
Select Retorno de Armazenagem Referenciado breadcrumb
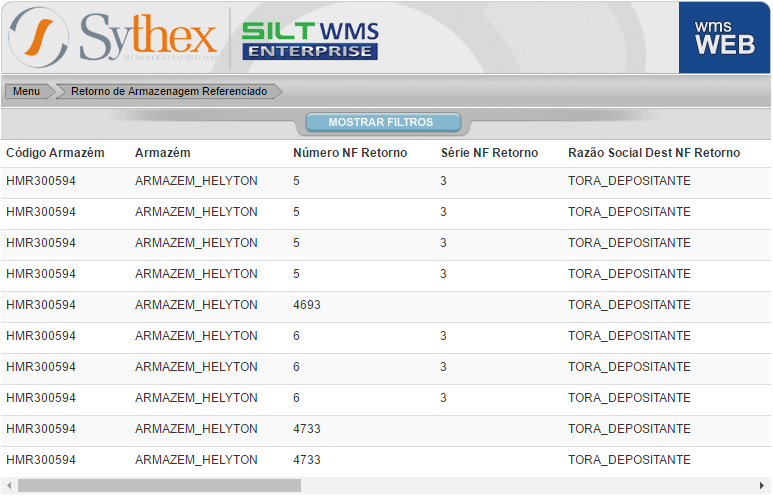tap(169, 91)
